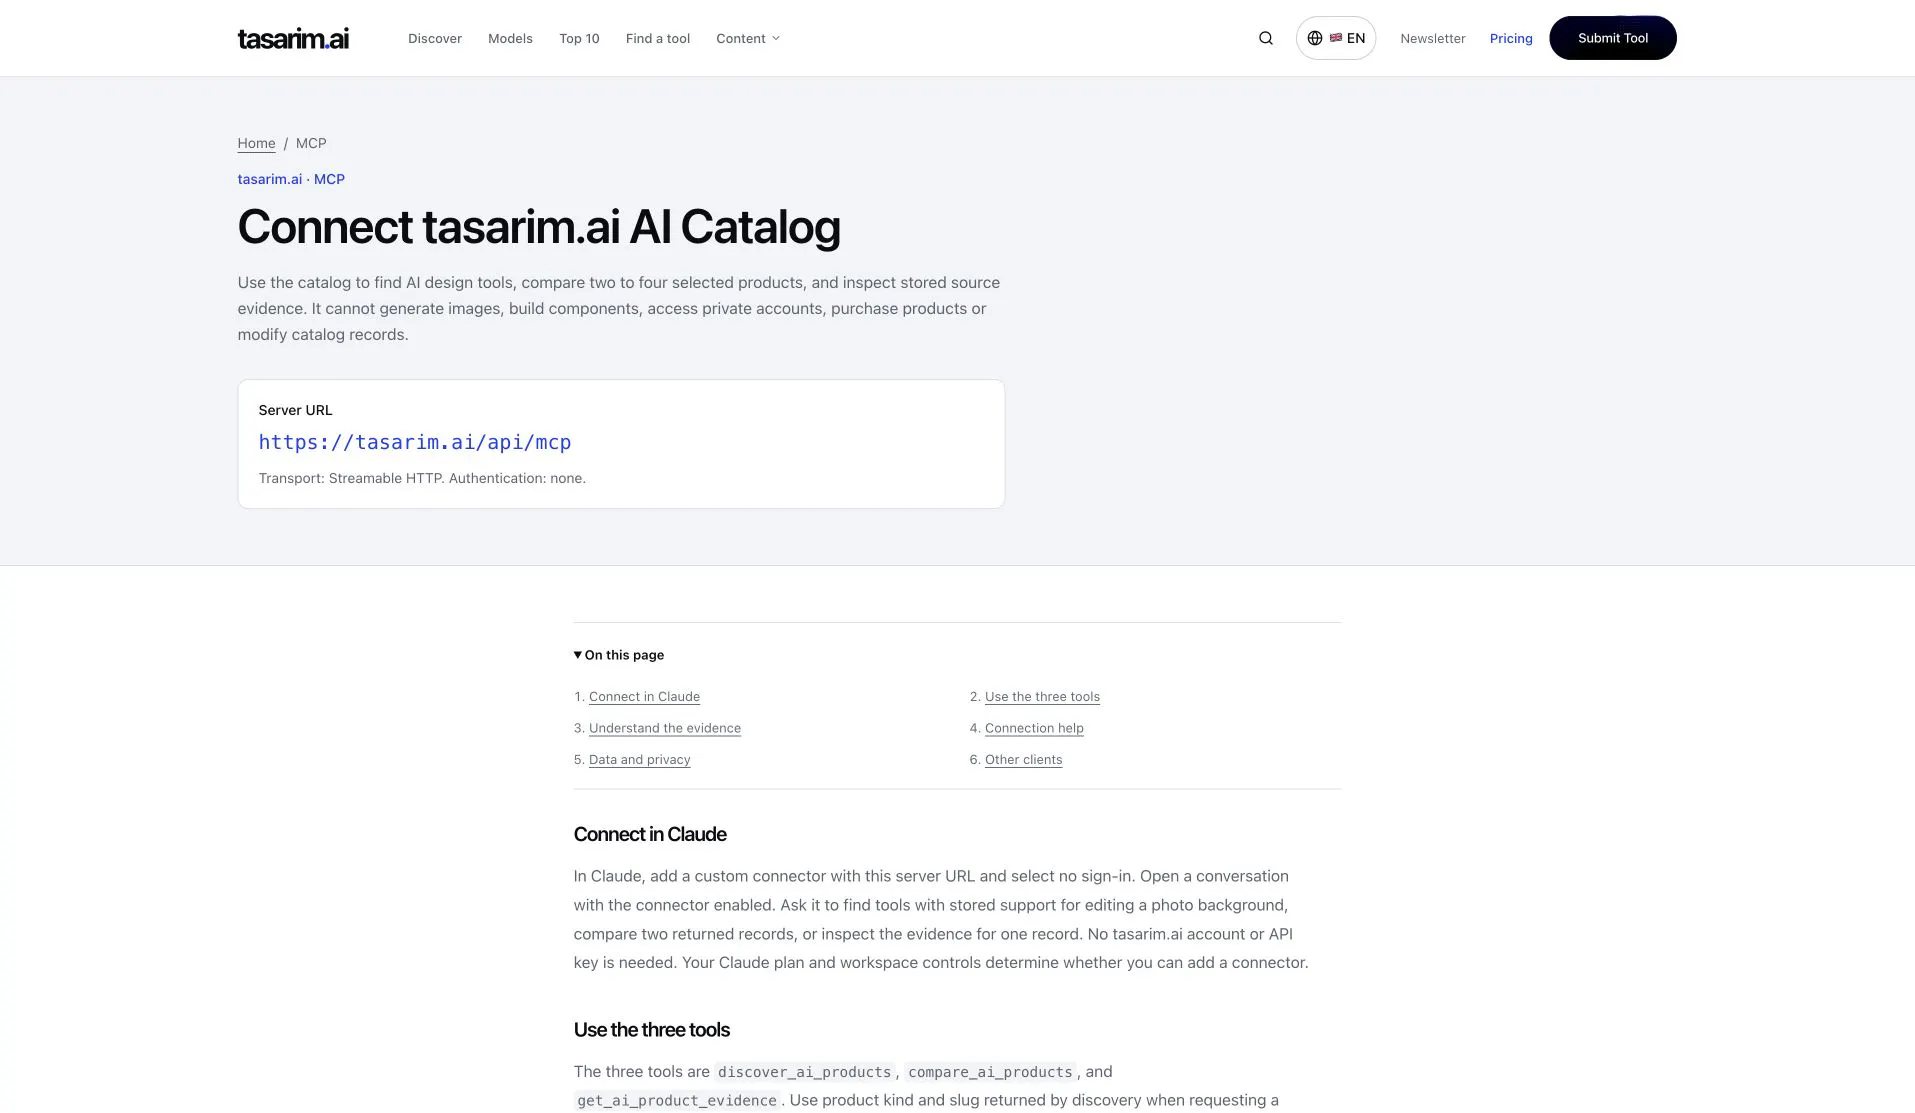Click the Server URL label
The height and width of the screenshot is (1113, 1915).
(295, 410)
